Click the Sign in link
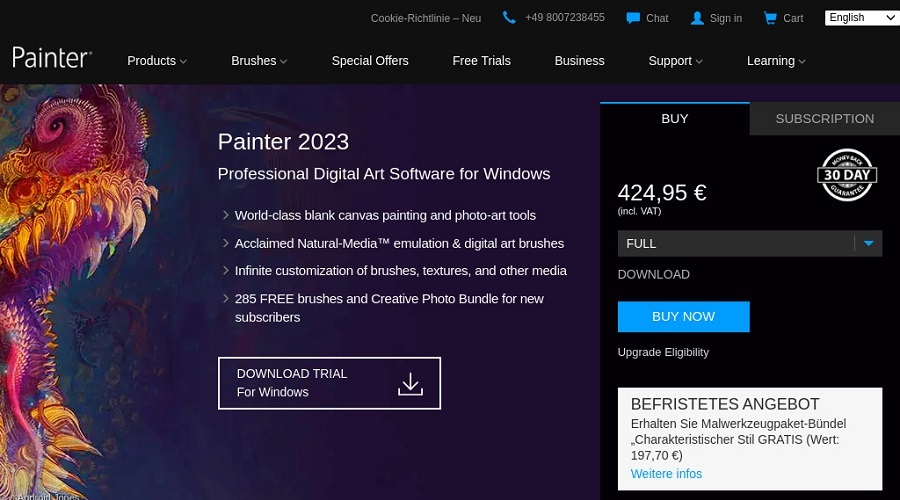Viewport: 900px width, 500px height. [726, 18]
